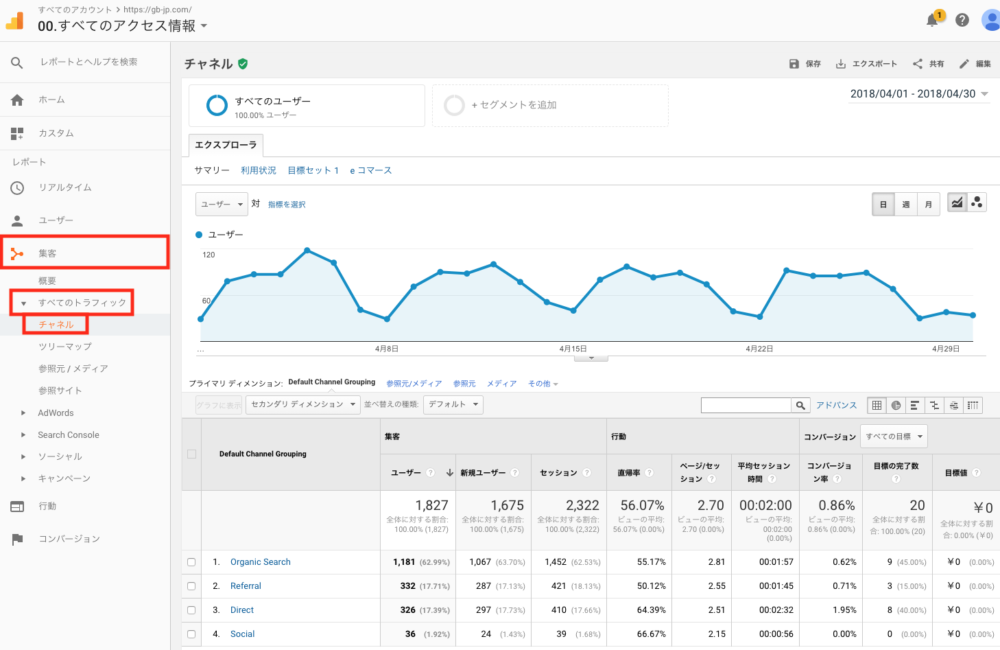
Task: Click the table search magnifier icon
Action: [800, 405]
